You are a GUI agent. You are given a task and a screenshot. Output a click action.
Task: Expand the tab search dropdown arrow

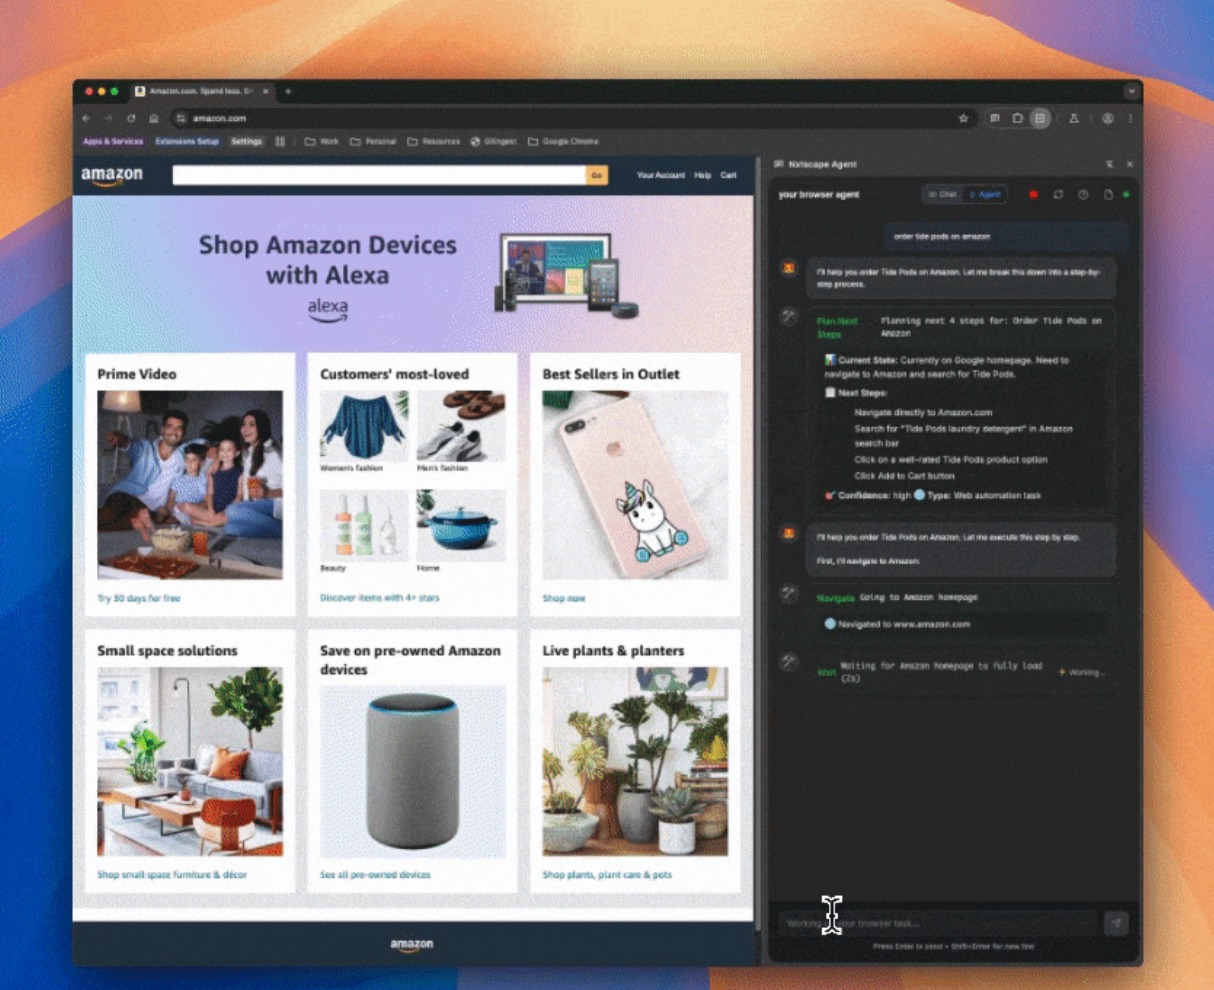(x=1131, y=91)
